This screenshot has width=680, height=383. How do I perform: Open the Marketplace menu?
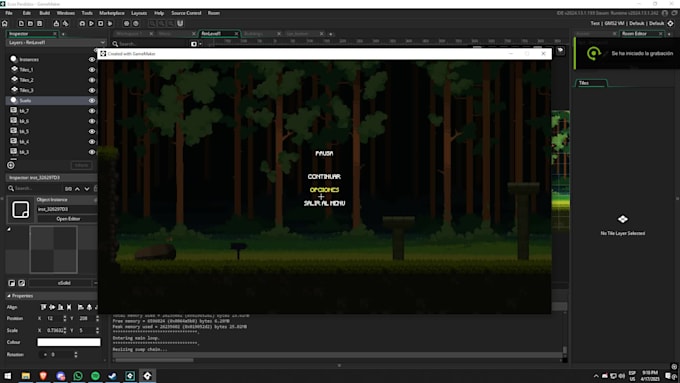(x=111, y=13)
